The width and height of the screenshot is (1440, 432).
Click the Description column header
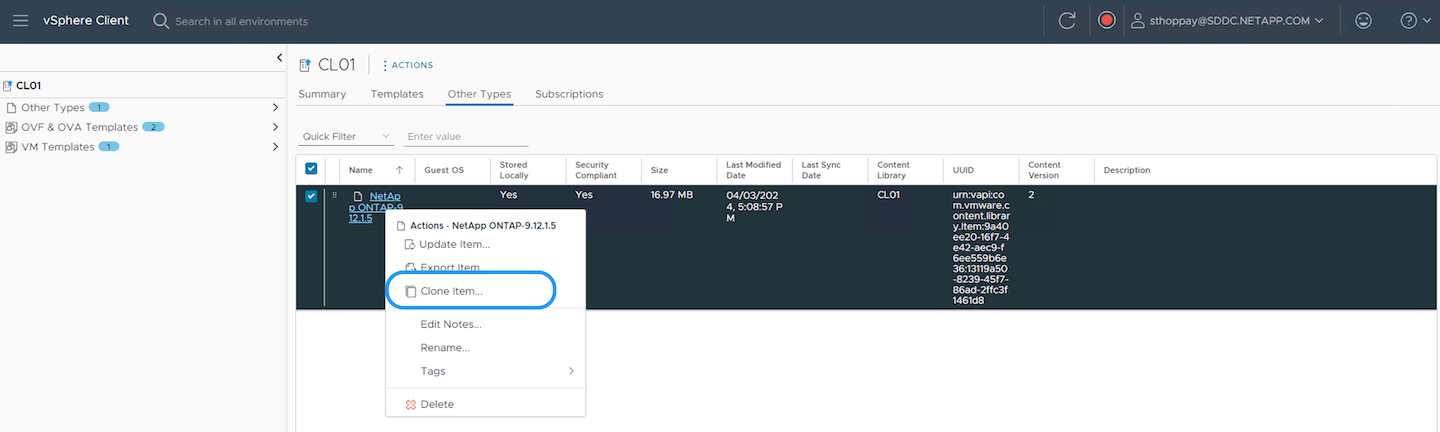[x=1127, y=170]
